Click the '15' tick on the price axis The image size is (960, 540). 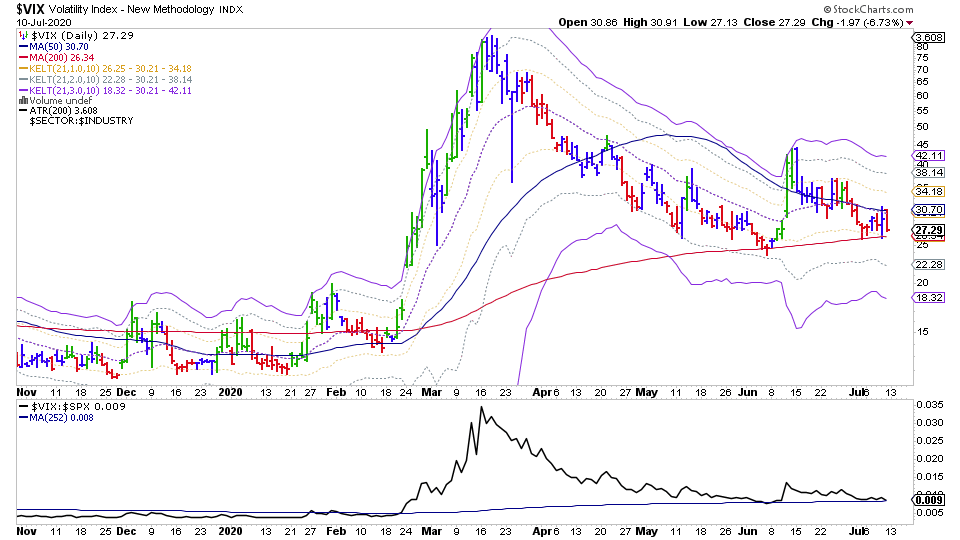pyautogui.click(x=922, y=331)
